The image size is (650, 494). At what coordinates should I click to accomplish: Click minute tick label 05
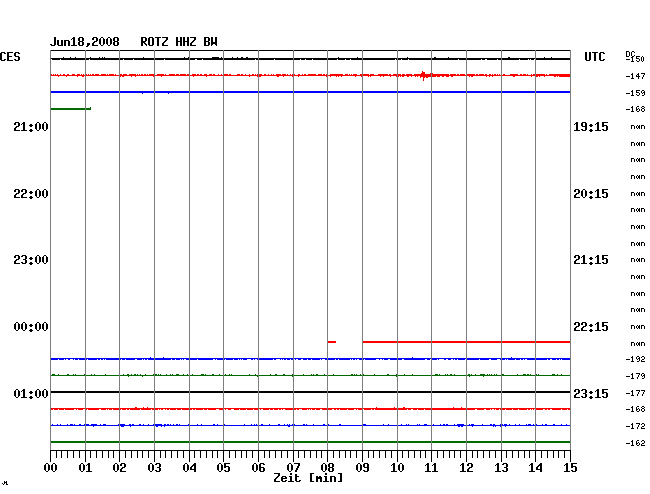tap(223, 468)
